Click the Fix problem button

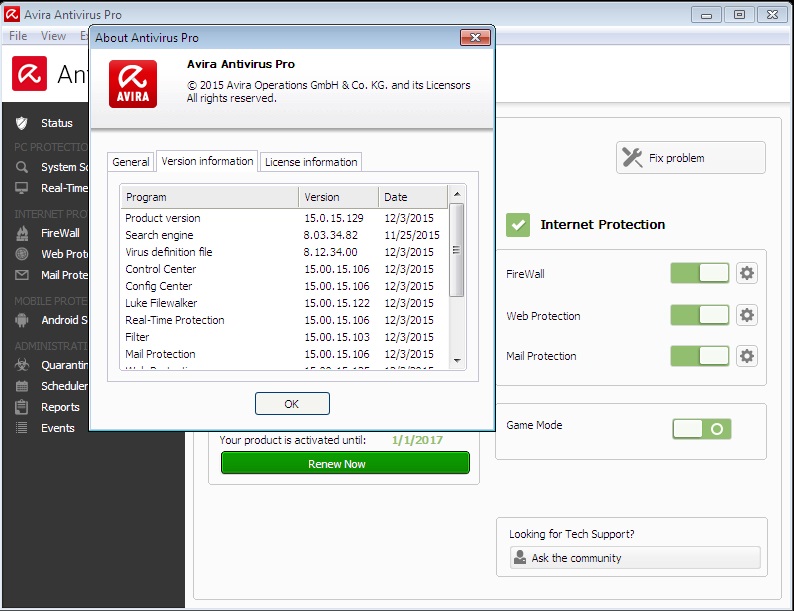tap(691, 157)
